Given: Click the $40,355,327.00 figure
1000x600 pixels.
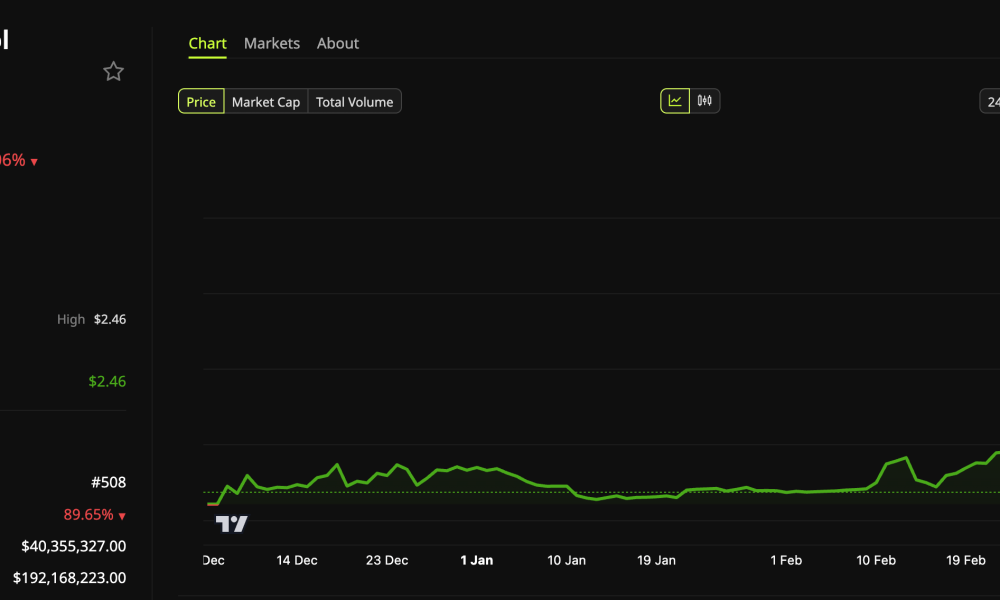Looking at the screenshot, I should pos(74,546).
